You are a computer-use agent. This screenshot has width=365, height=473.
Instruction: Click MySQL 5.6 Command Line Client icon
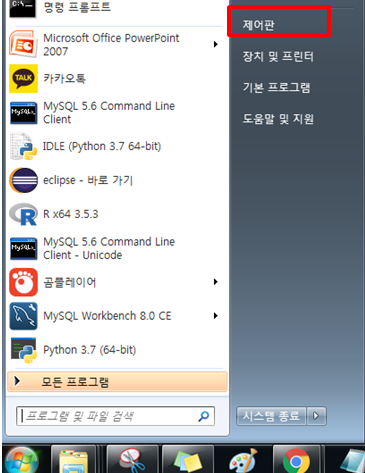pyautogui.click(x=23, y=113)
